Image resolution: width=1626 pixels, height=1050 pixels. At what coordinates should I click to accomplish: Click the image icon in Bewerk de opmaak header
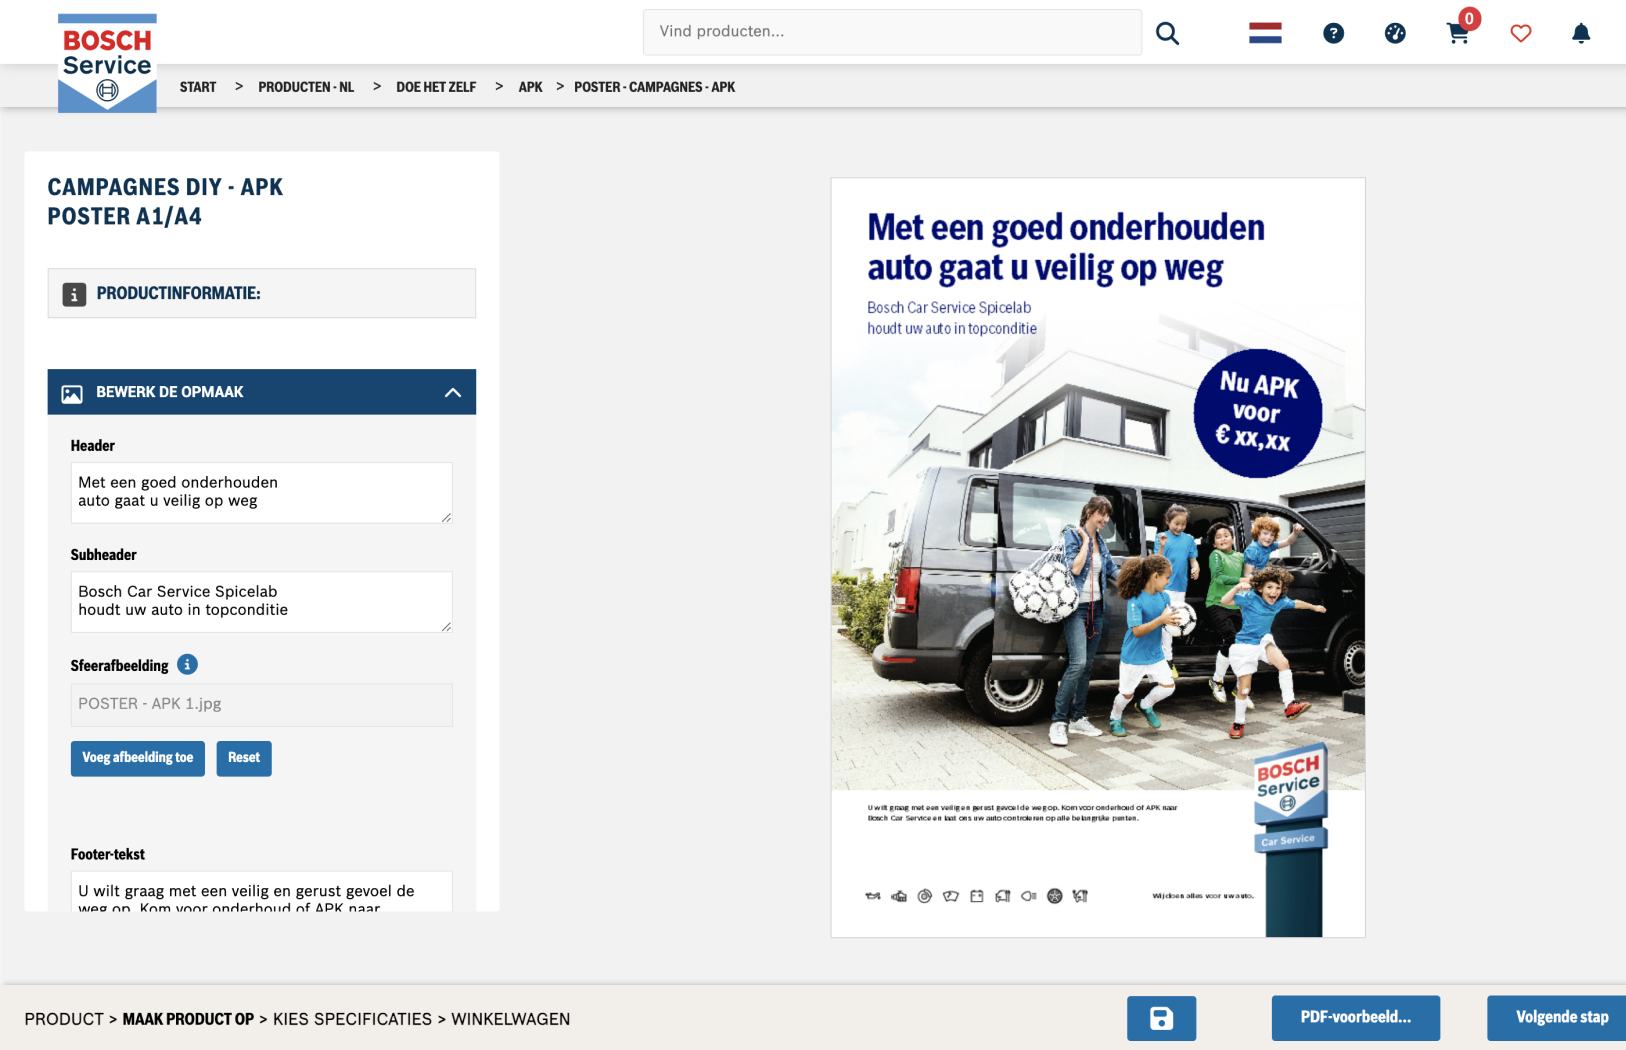pyautogui.click(x=72, y=393)
